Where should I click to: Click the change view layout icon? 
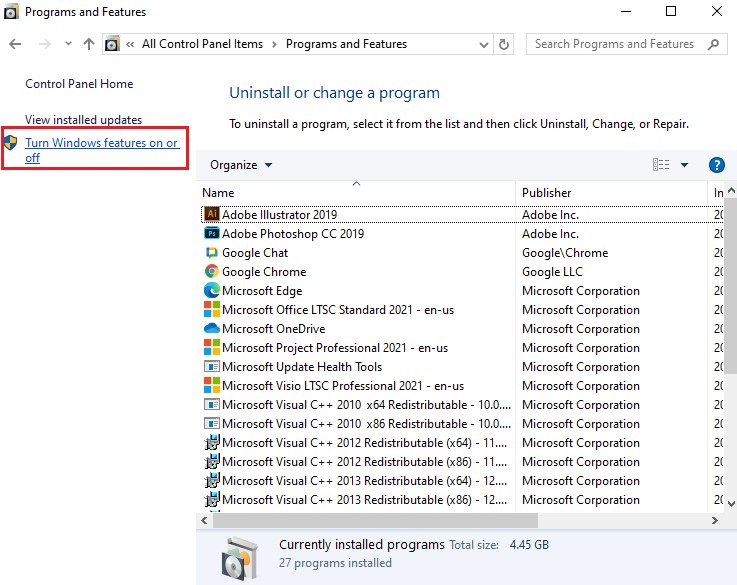pyautogui.click(x=661, y=164)
